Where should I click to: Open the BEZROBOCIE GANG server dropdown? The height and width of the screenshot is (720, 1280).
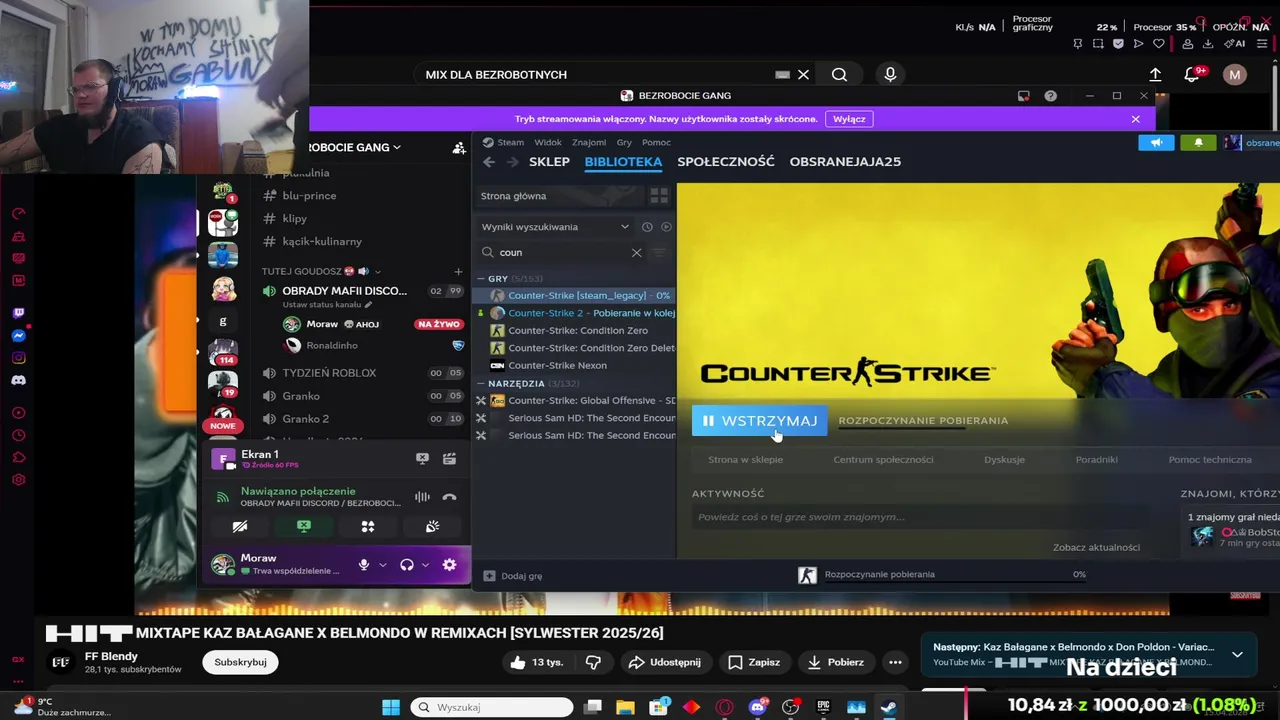(x=354, y=148)
